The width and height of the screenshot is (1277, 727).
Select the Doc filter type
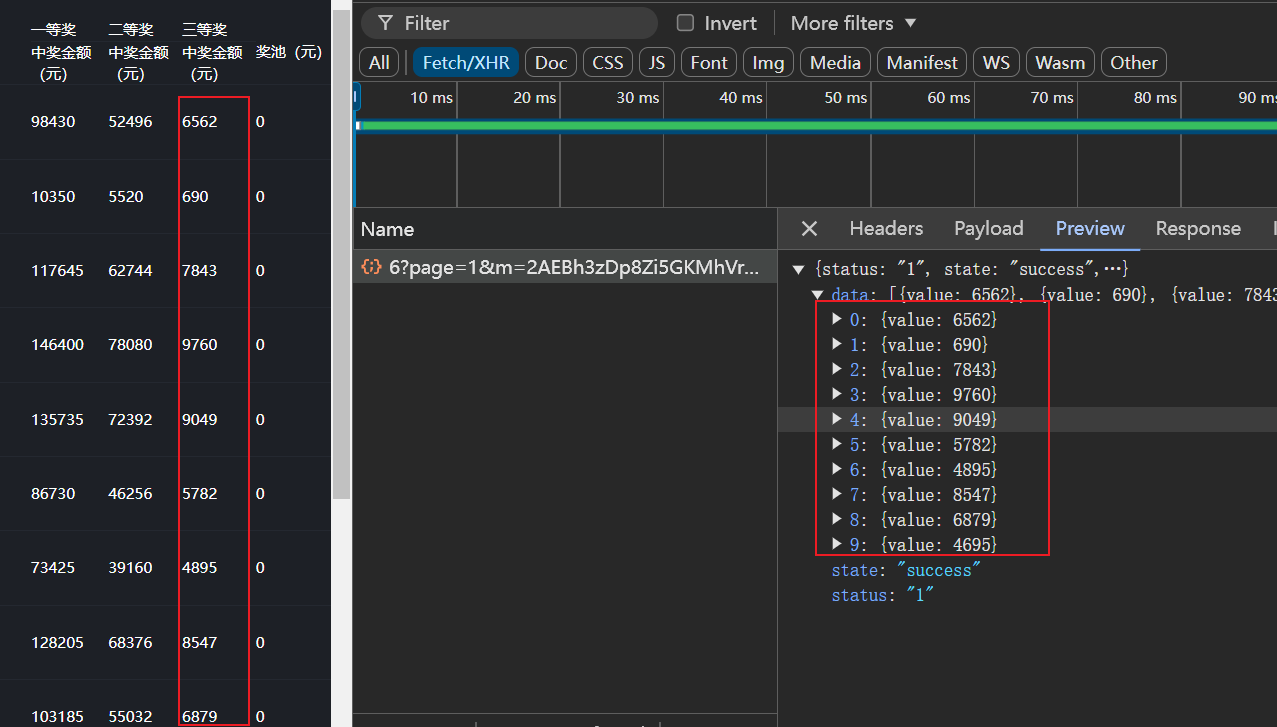[551, 62]
